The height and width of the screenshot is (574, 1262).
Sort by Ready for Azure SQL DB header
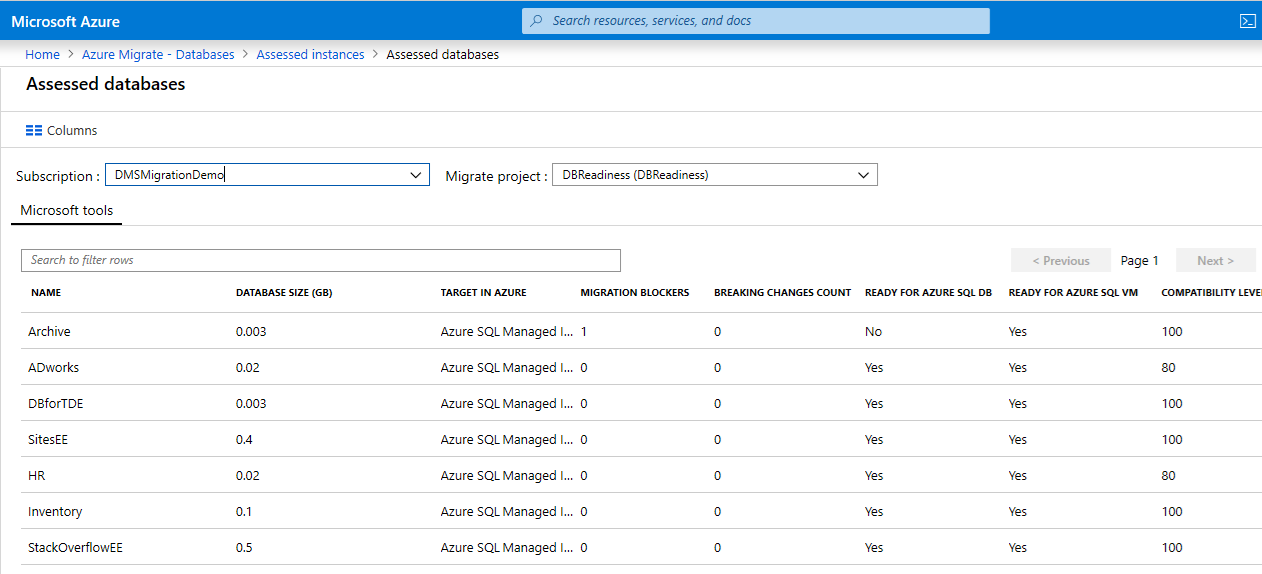pyautogui.click(x=928, y=293)
